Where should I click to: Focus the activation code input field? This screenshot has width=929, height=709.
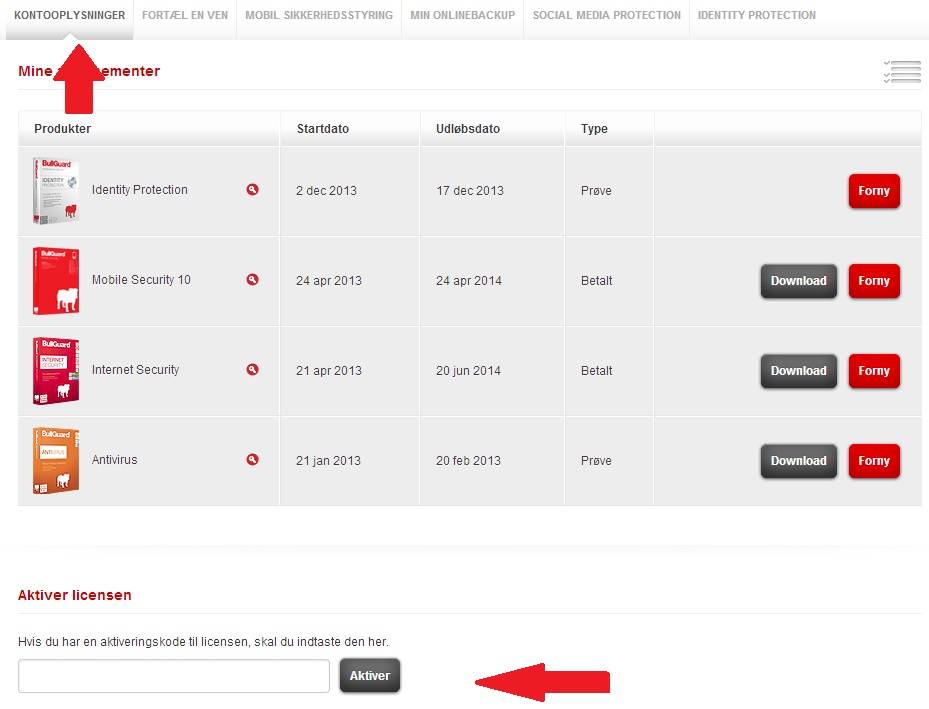[x=174, y=676]
